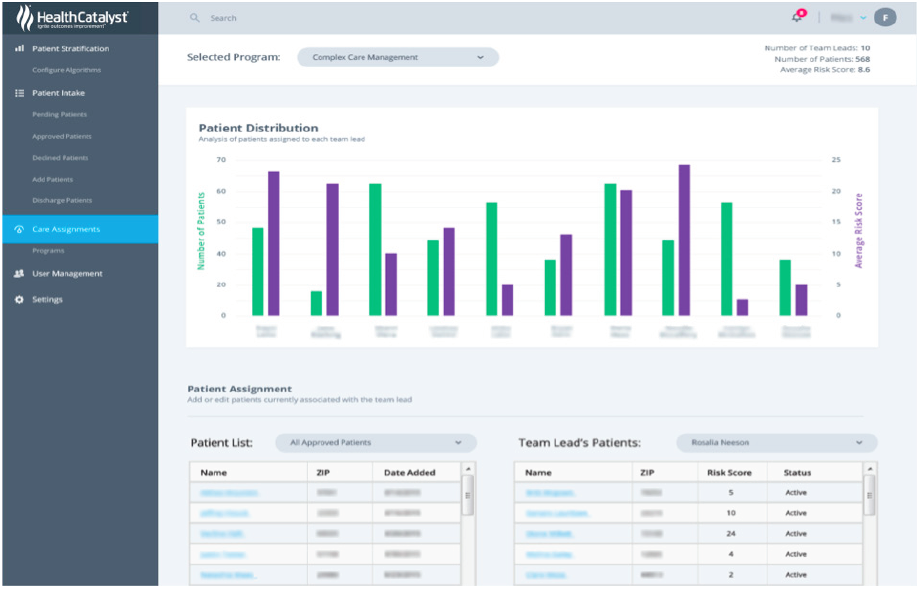Go to Configure Algorithms
Viewport: 919px width, 589px height.
click(66, 70)
